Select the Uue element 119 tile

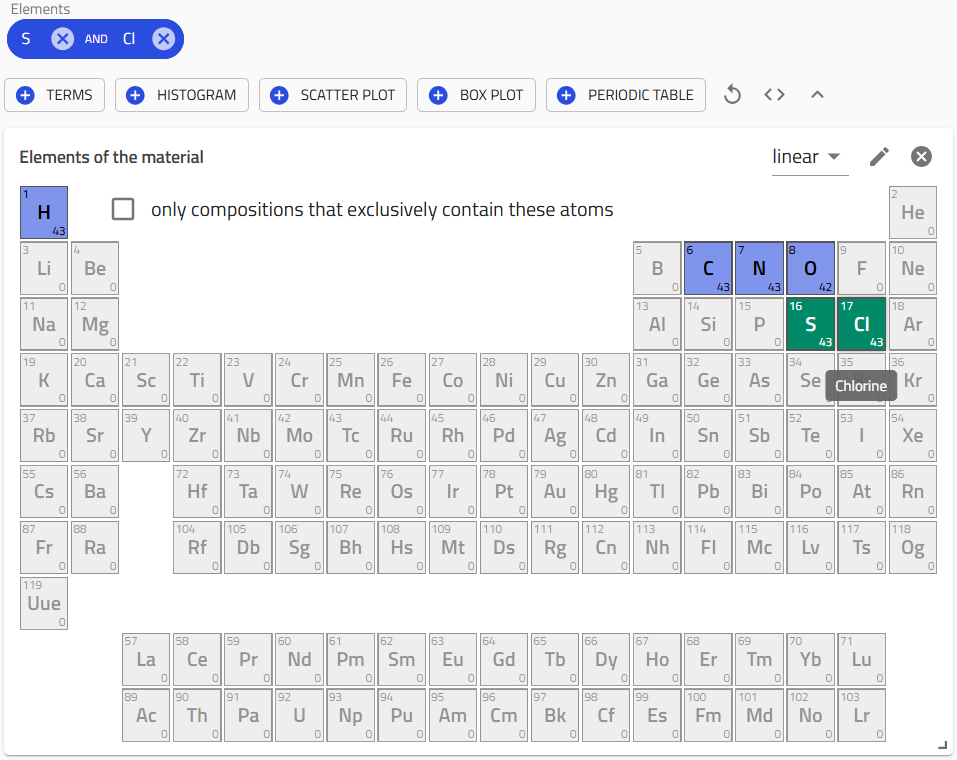coord(44,604)
